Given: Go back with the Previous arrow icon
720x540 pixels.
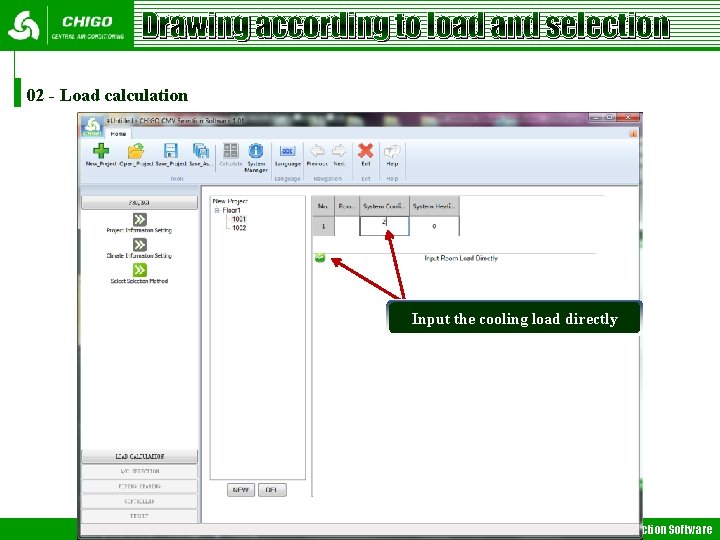Looking at the screenshot, I should pyautogui.click(x=317, y=151).
